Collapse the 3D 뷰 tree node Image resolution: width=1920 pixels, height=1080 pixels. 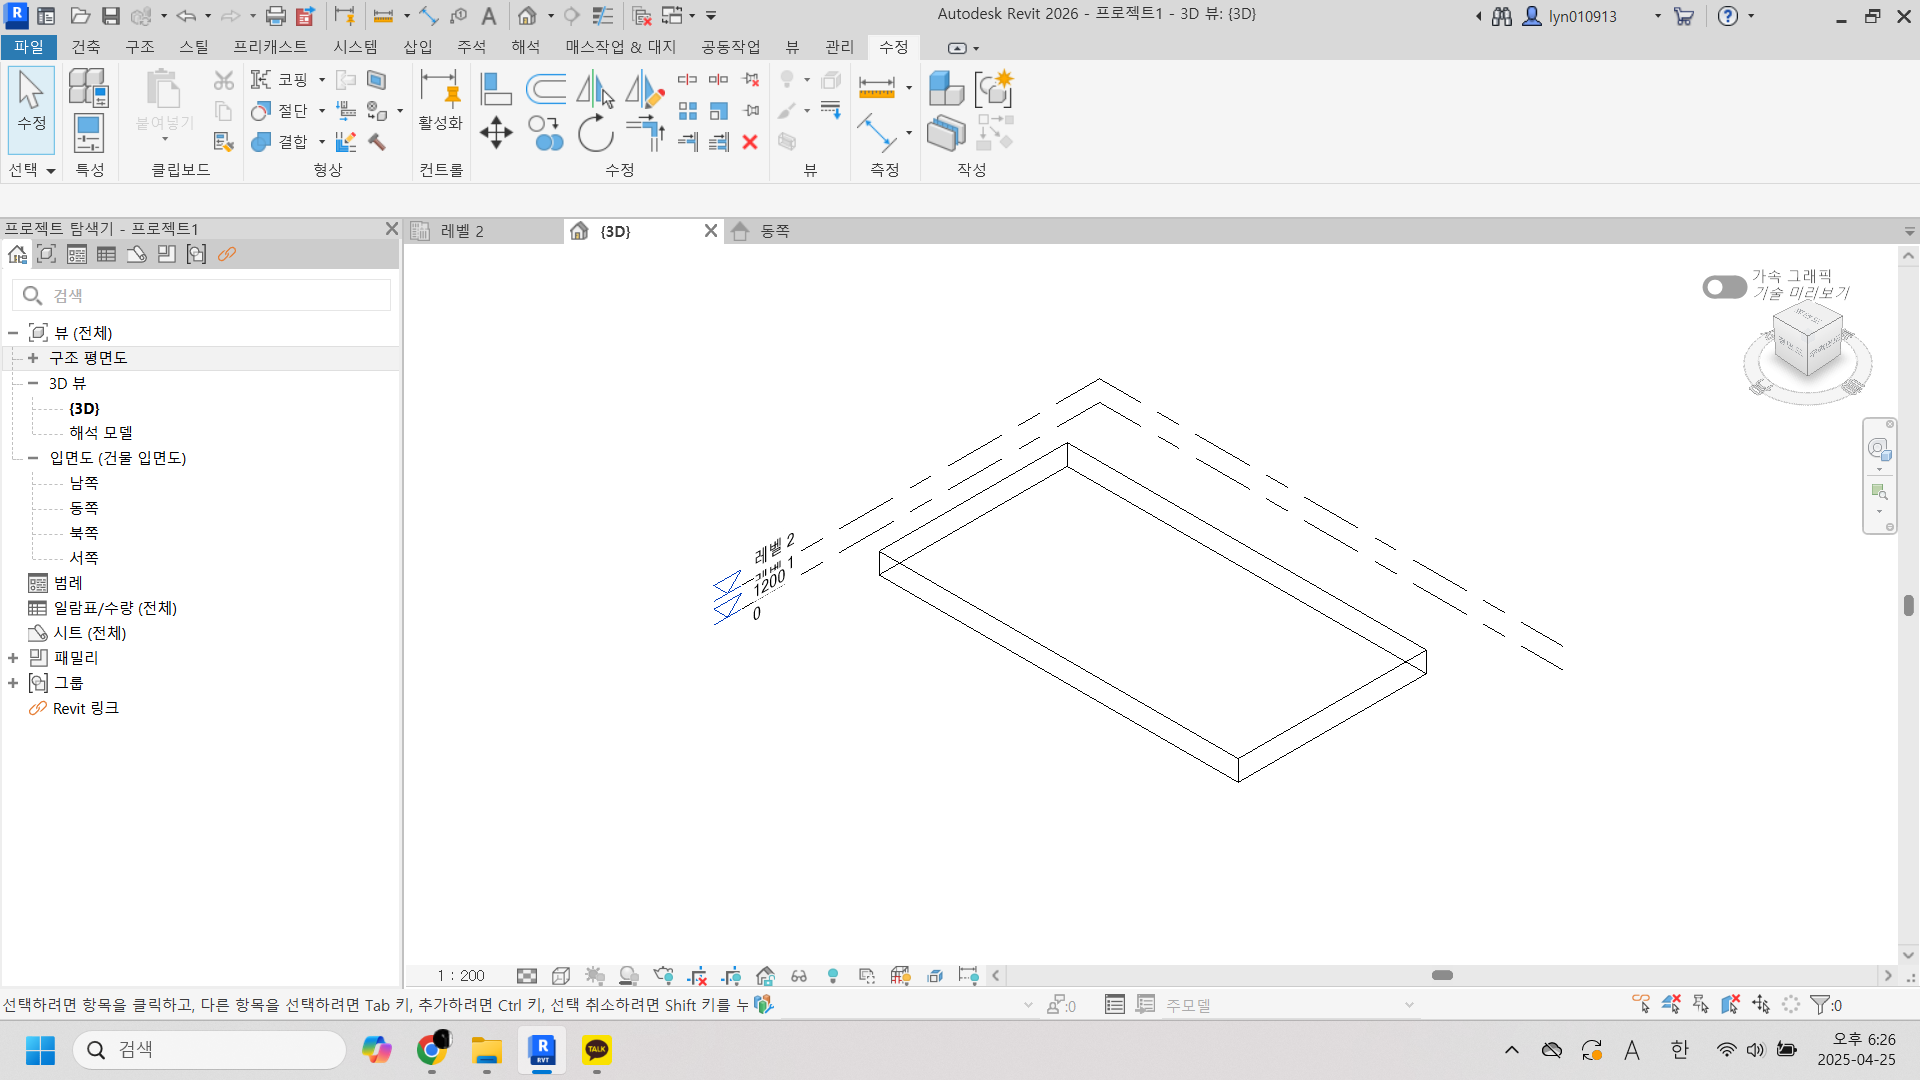coord(33,383)
